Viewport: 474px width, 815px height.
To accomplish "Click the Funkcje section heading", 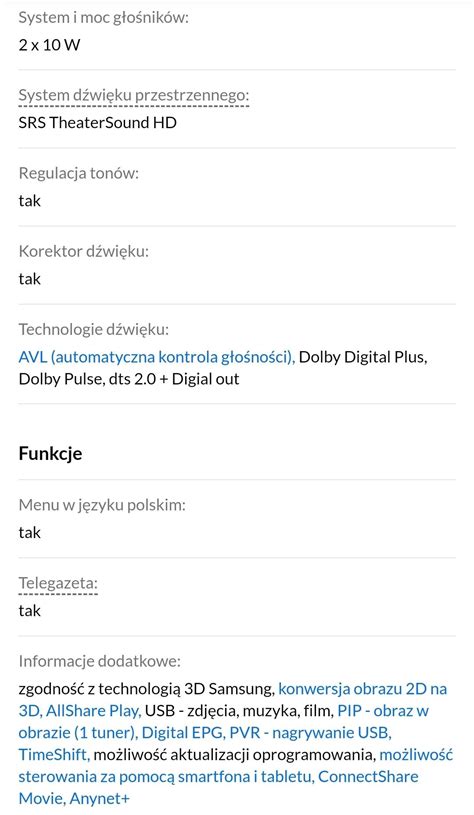I will tap(50, 453).
